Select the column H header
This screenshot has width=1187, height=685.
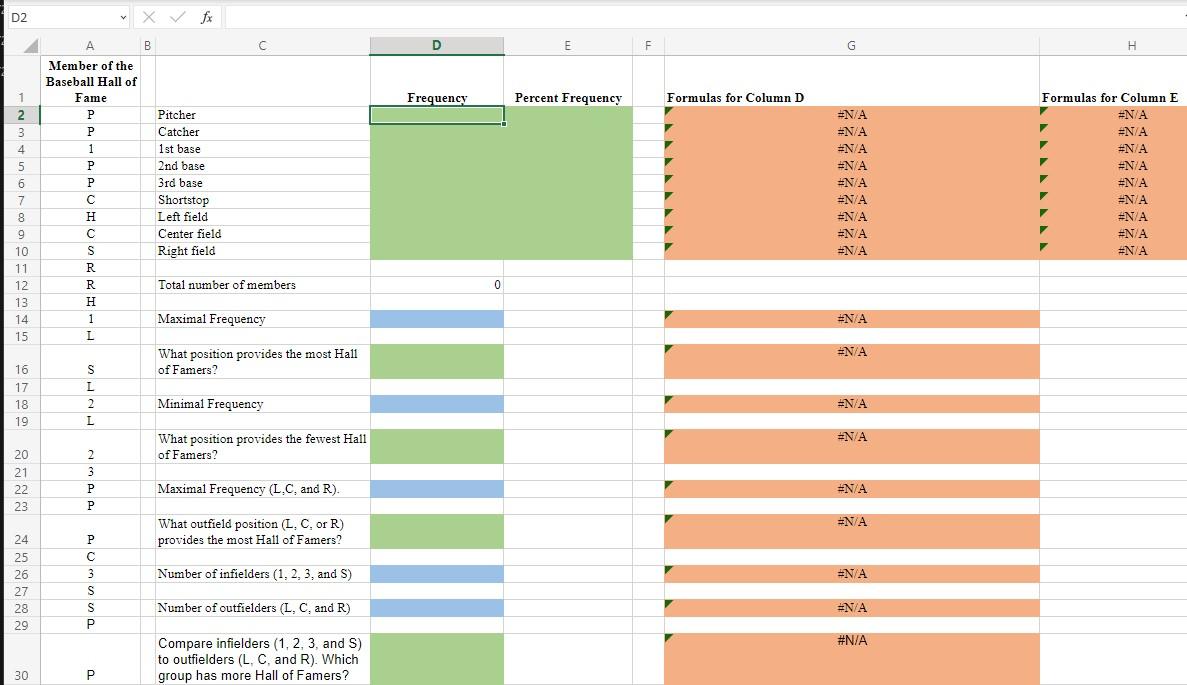[1132, 45]
